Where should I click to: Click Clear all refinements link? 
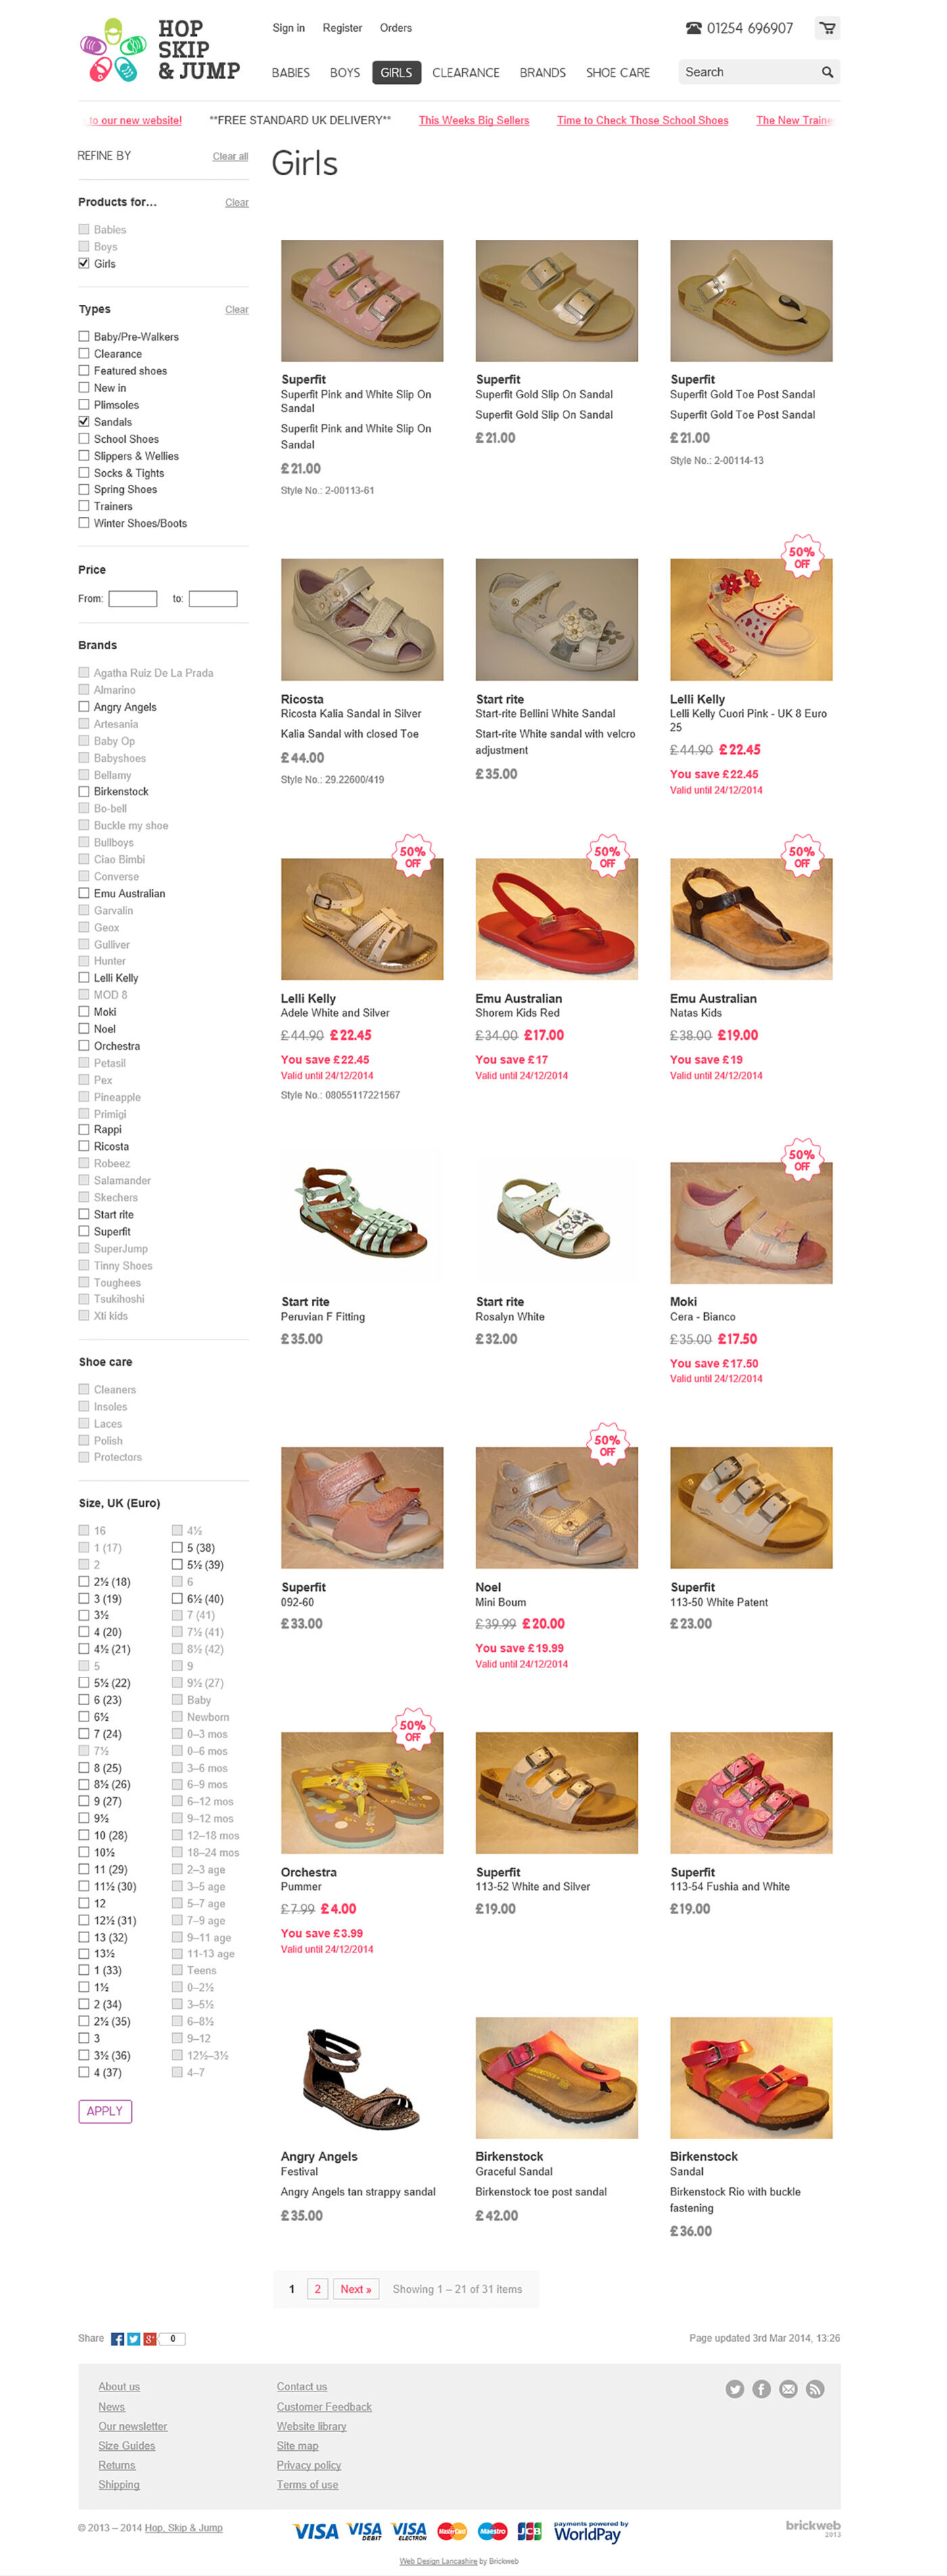coord(230,156)
